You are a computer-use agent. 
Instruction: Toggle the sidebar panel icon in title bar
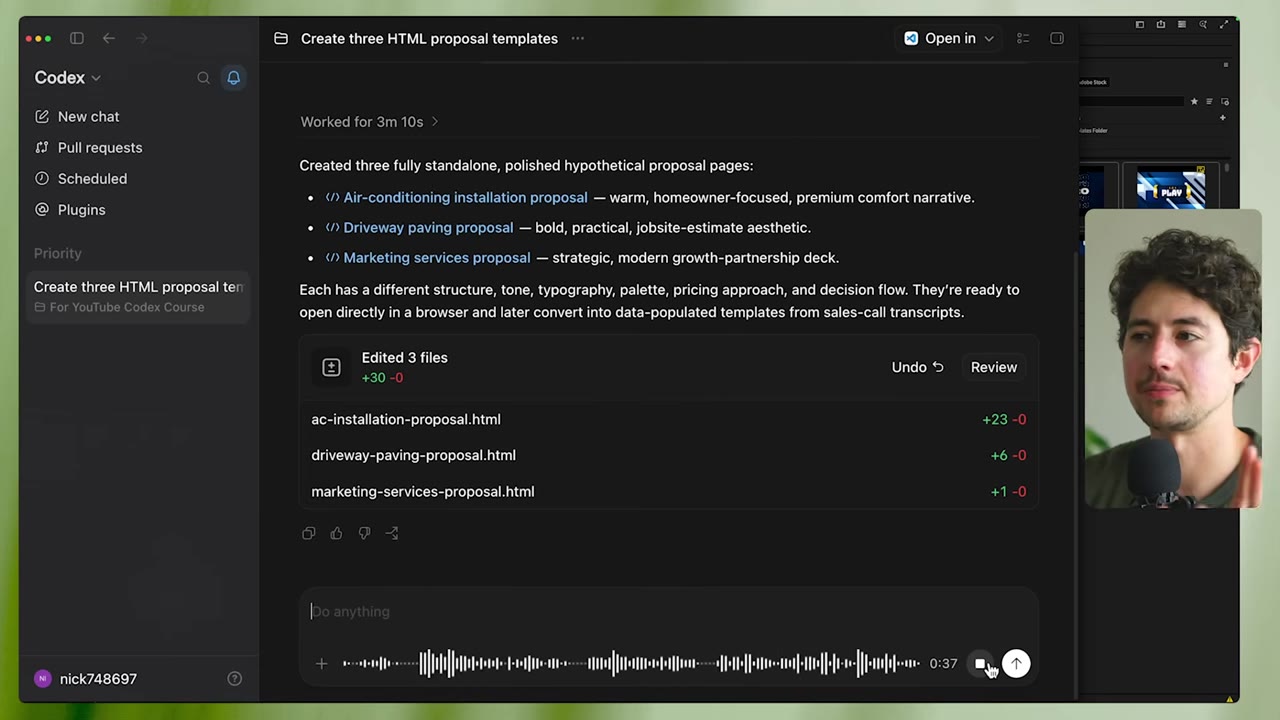[x=77, y=38]
